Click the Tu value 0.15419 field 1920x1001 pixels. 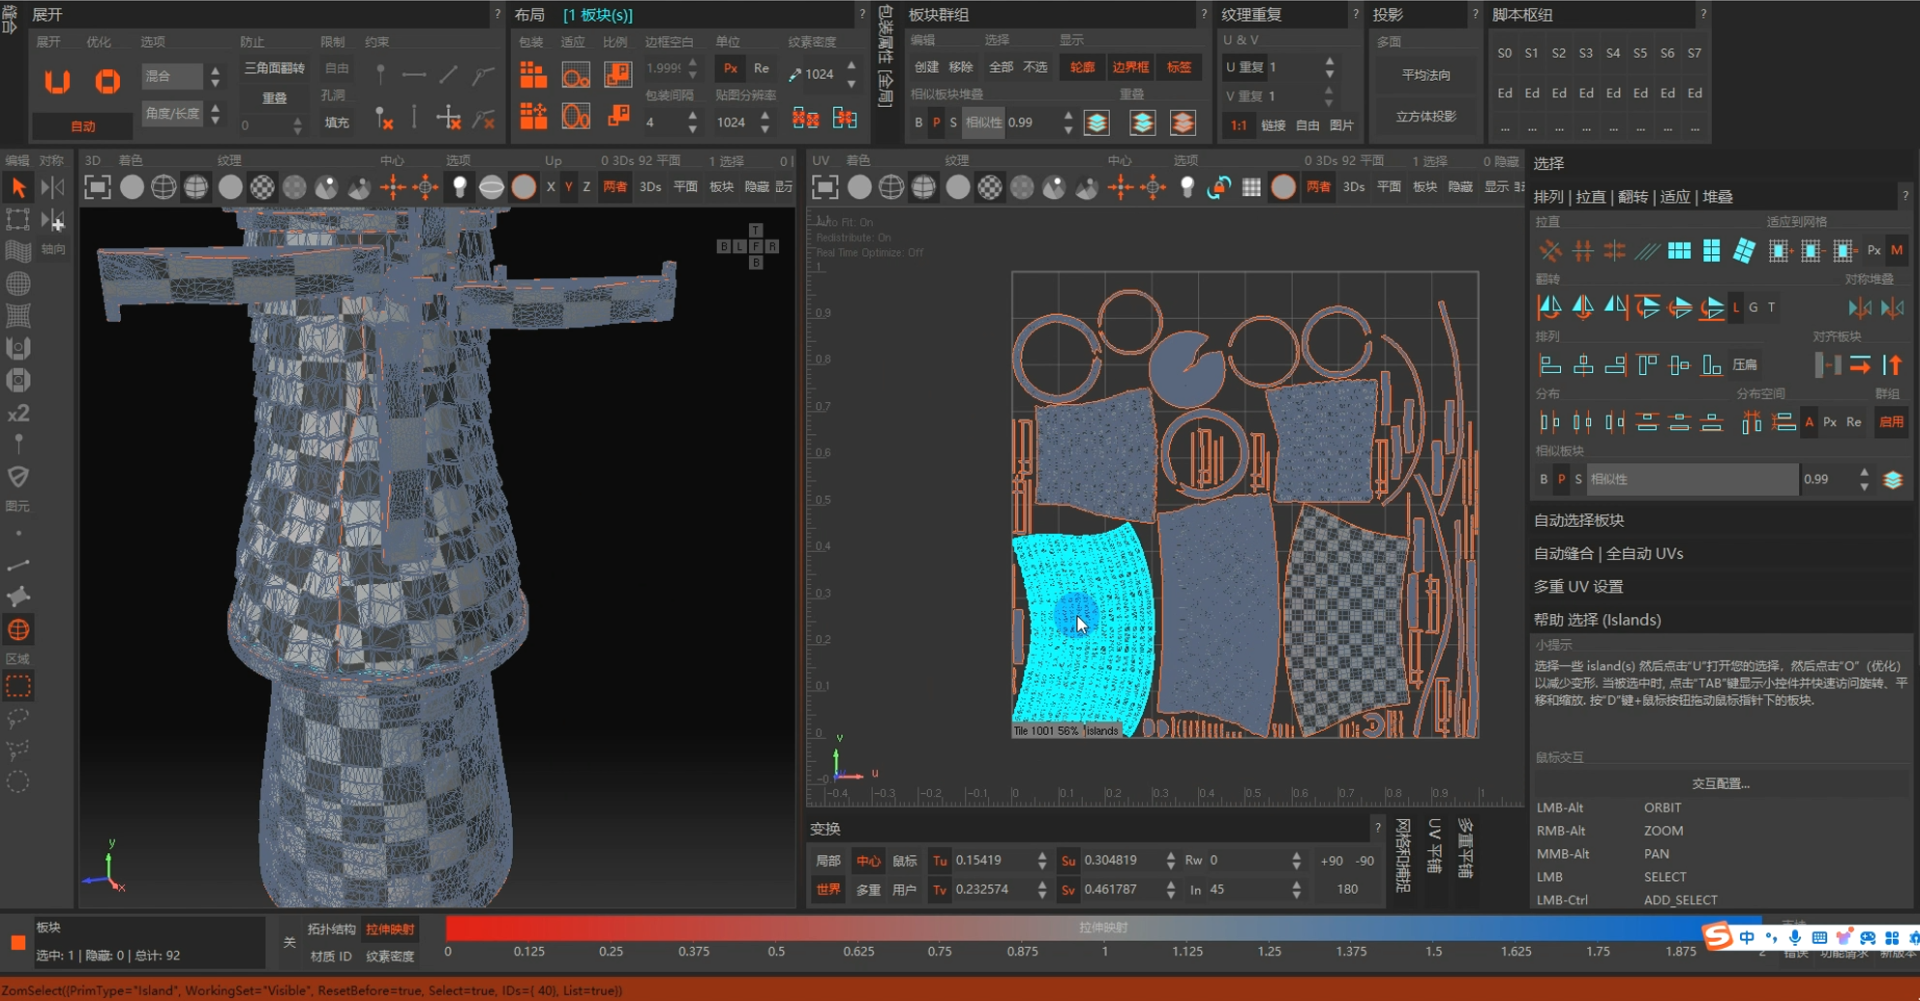point(992,860)
